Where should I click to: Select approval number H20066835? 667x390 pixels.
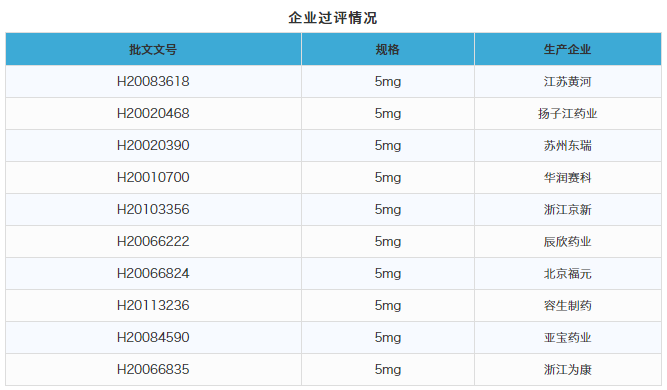click(153, 370)
